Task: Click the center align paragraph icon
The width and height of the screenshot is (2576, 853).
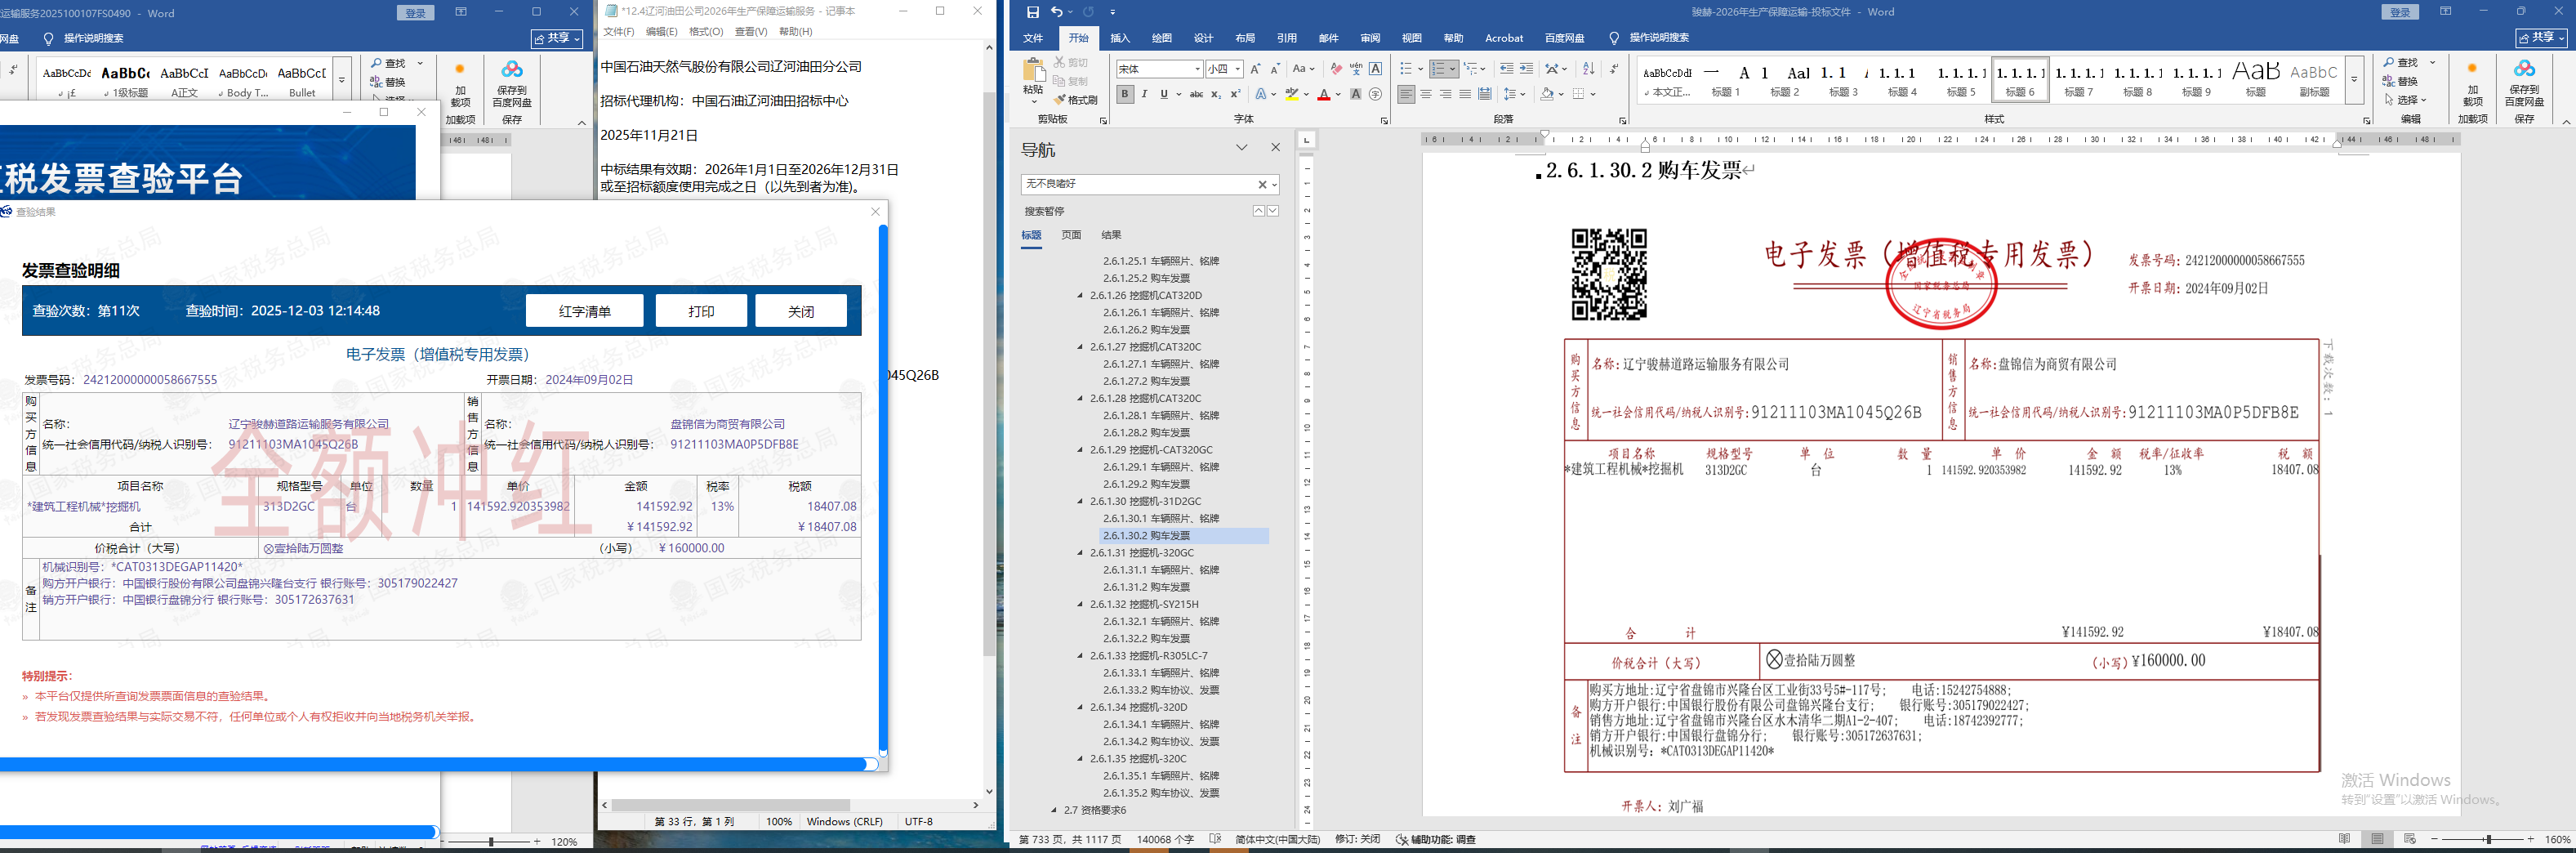Action: (1426, 94)
